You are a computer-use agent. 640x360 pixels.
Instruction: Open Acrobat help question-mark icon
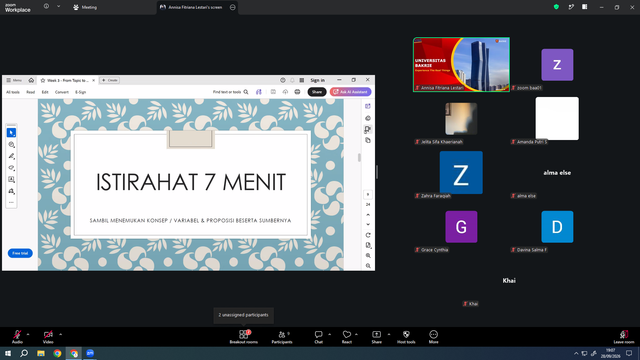(282, 80)
